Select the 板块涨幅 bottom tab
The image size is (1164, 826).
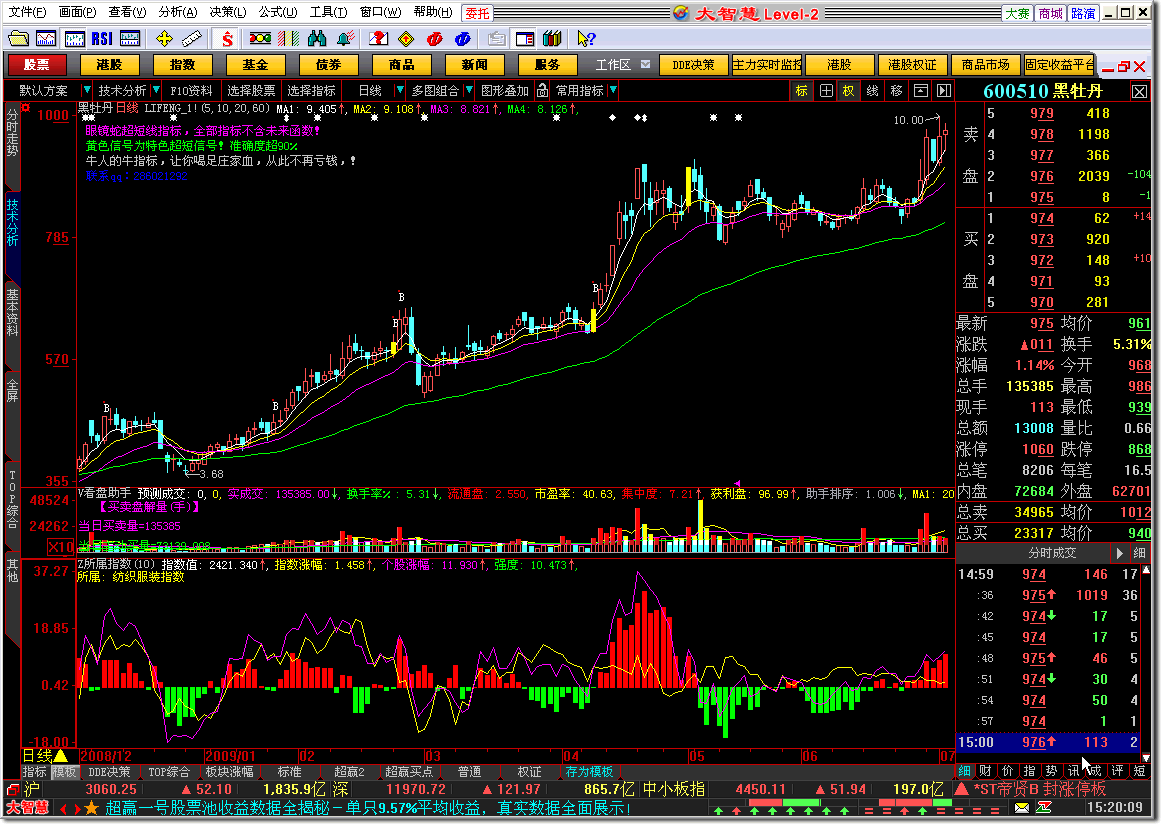(229, 772)
